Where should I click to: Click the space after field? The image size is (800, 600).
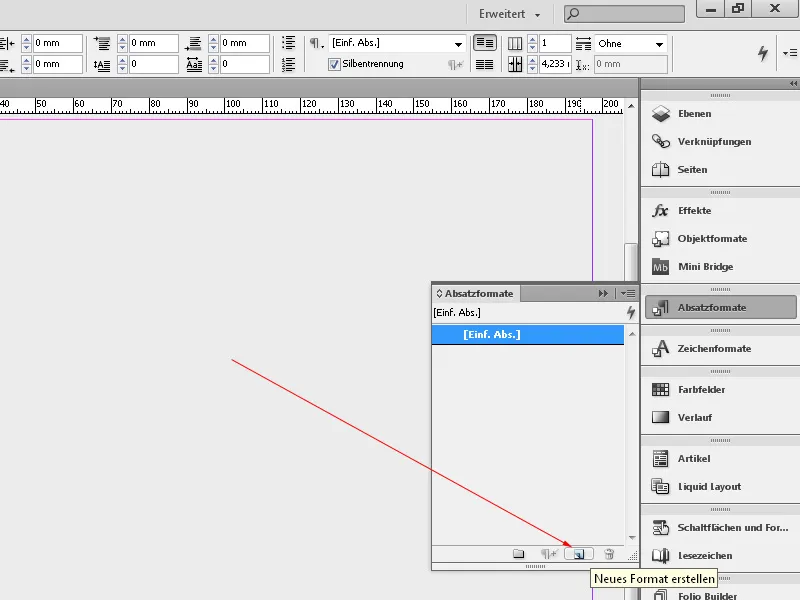244,43
